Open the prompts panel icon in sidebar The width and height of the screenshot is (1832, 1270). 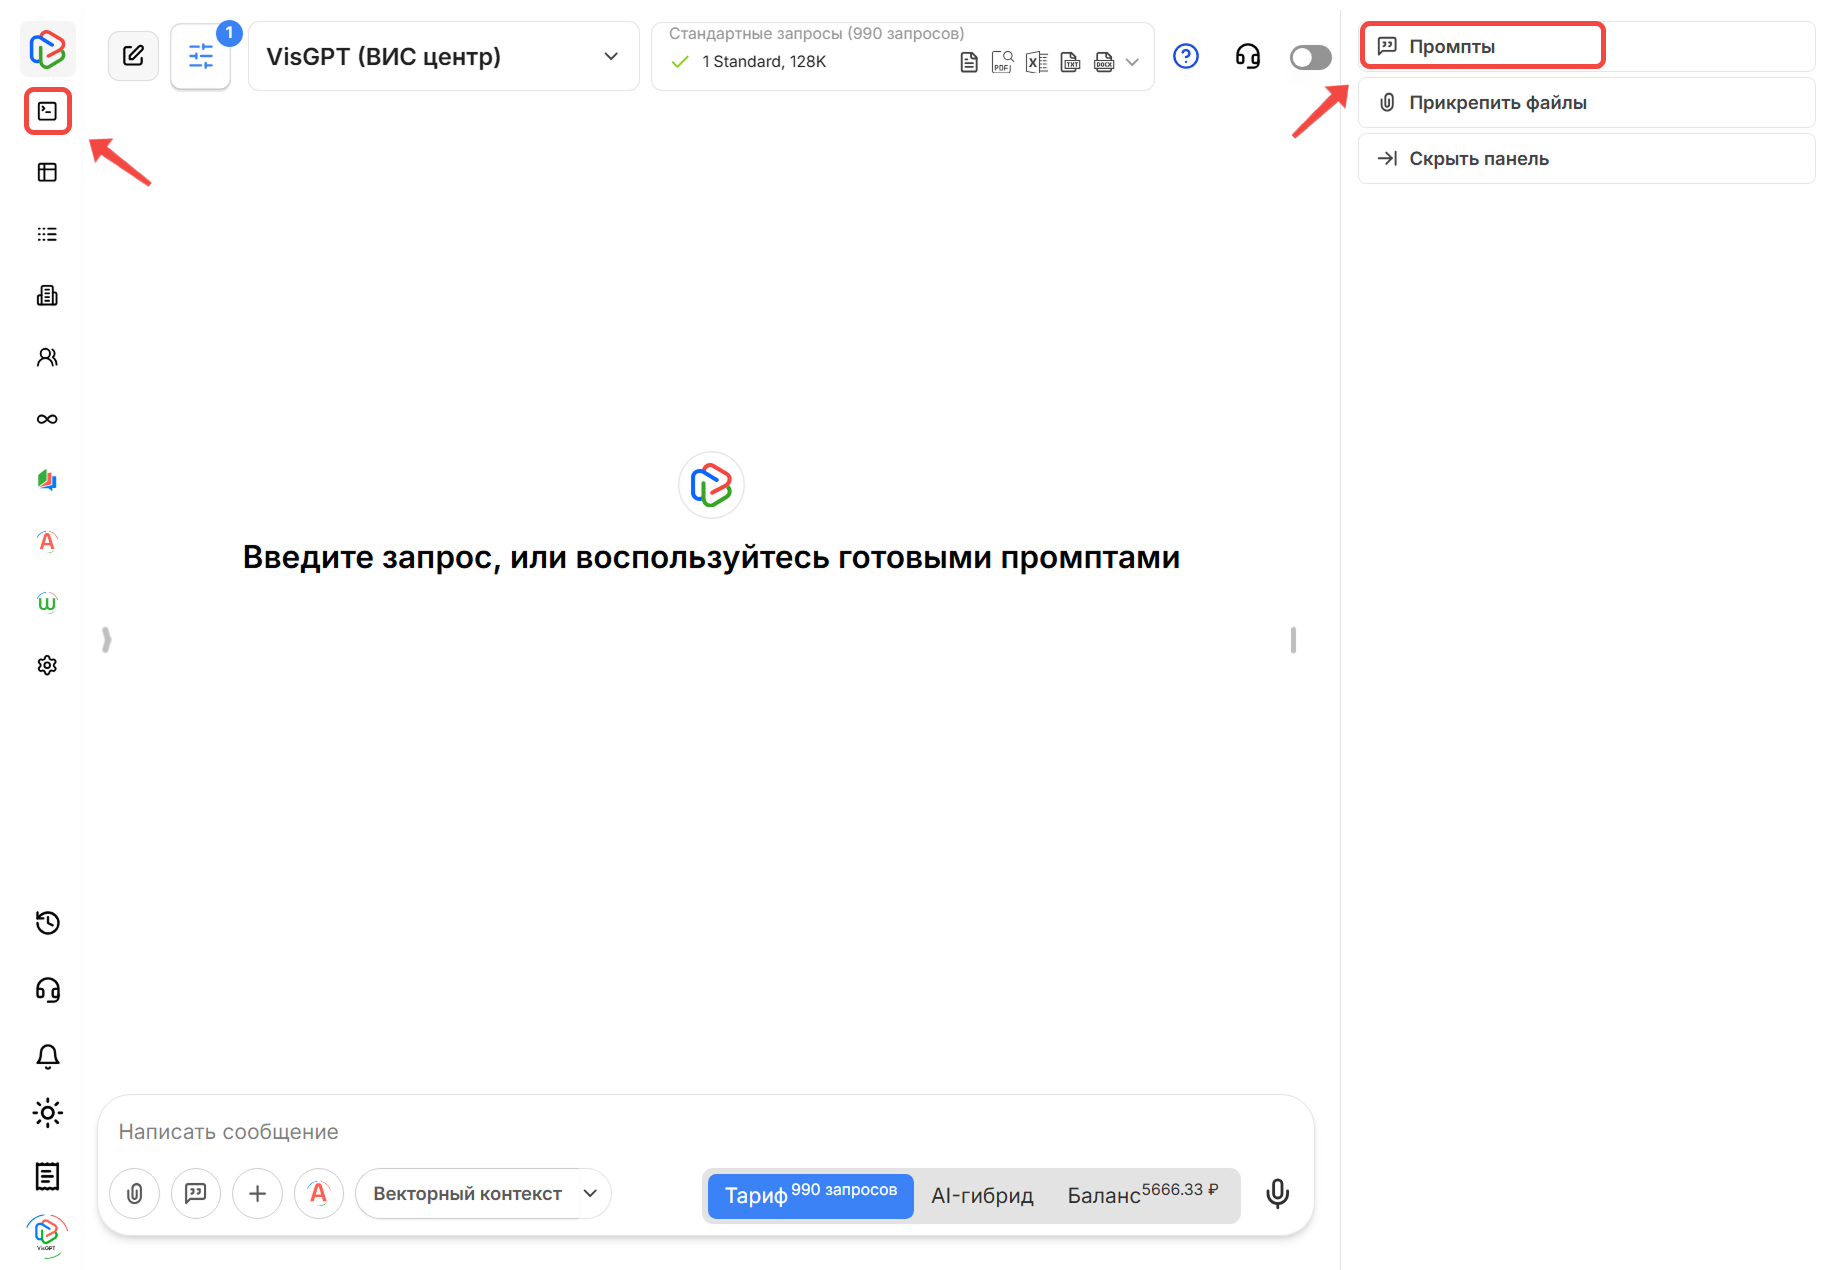(47, 111)
